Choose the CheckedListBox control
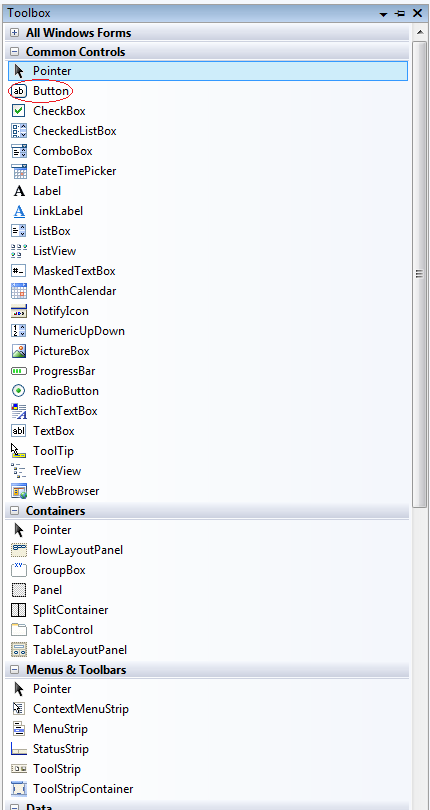The height and width of the screenshot is (810, 430). coord(64,131)
